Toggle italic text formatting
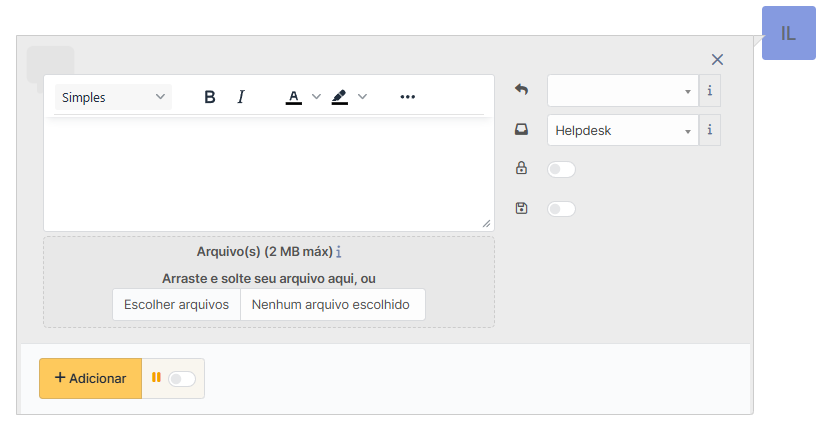 (x=241, y=97)
